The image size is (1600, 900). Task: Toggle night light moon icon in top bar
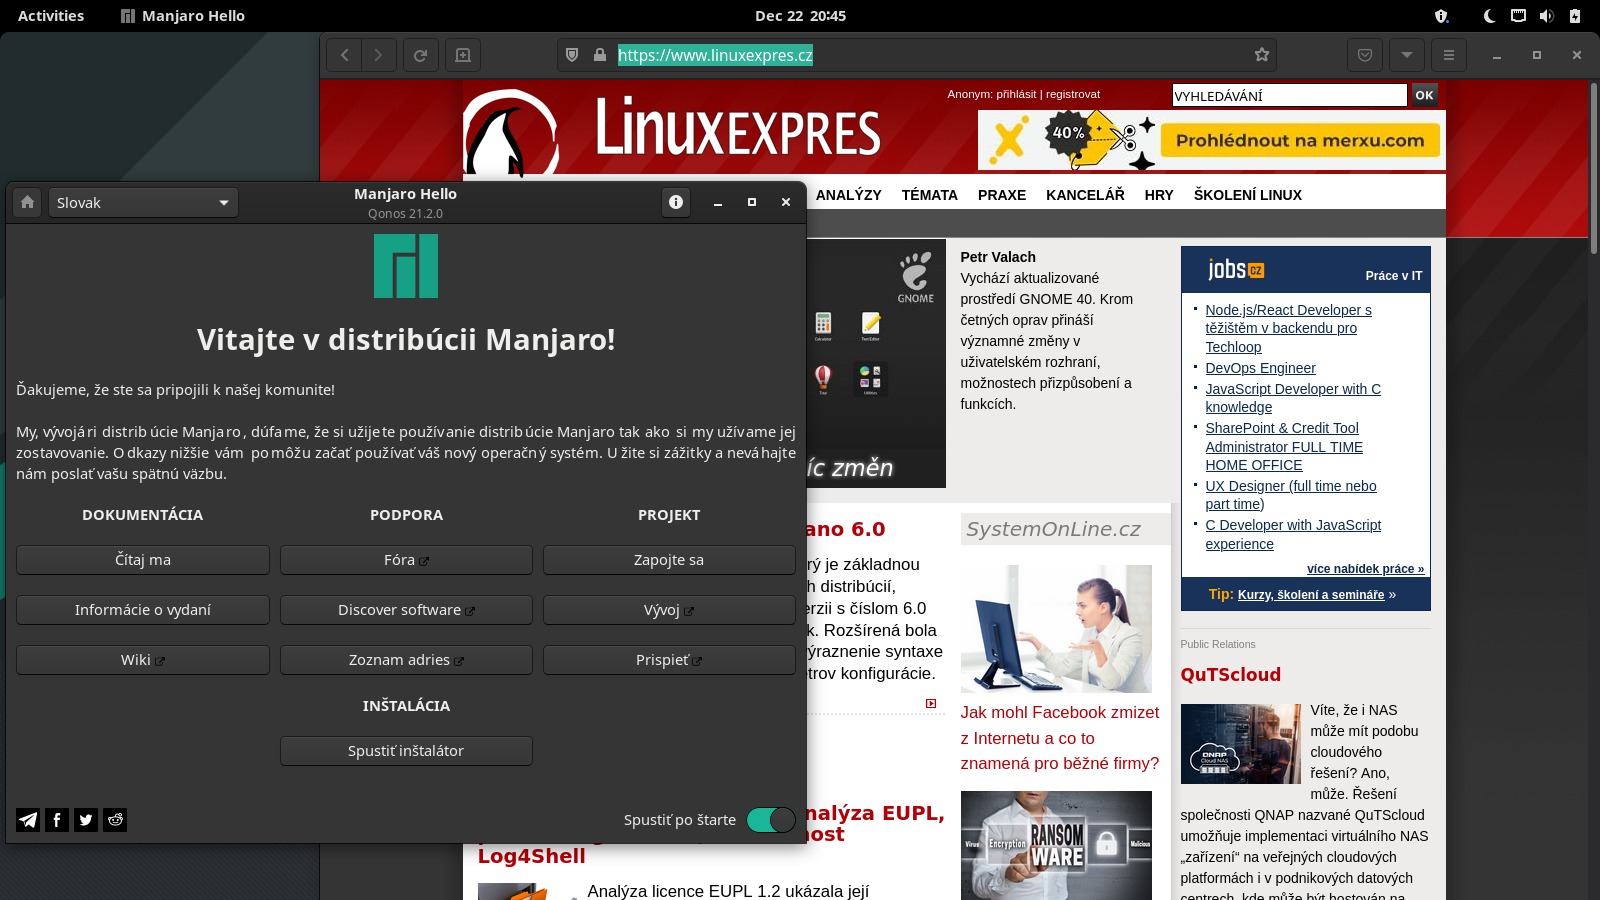coord(1489,16)
